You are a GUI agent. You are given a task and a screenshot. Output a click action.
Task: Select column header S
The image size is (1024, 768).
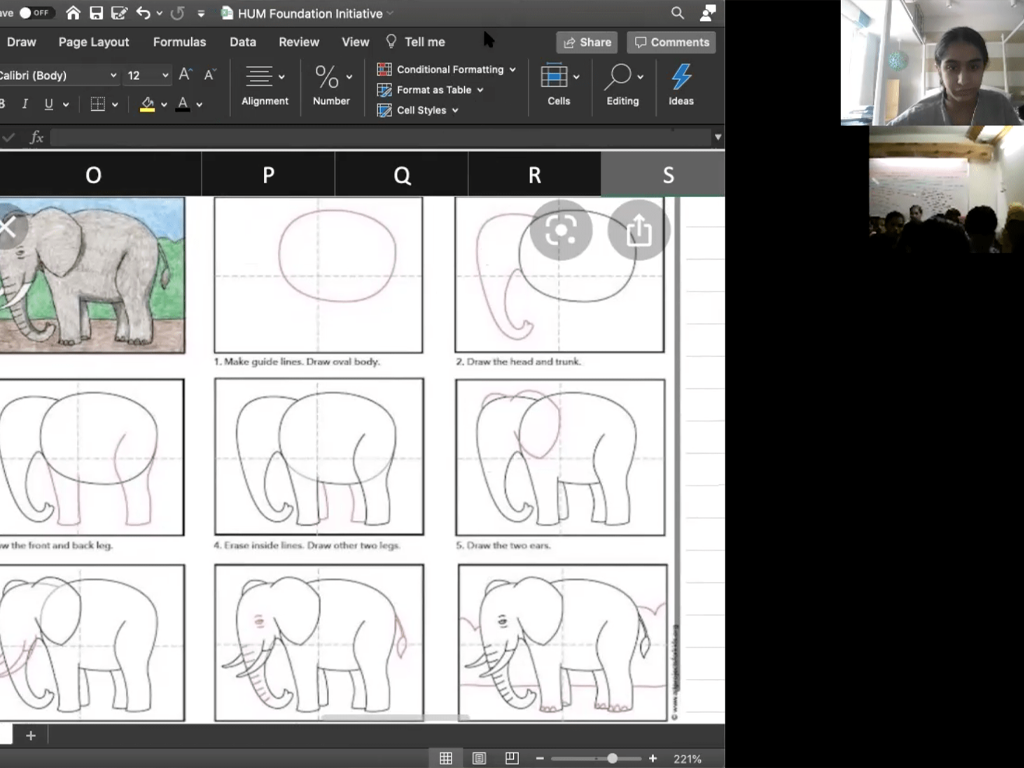tap(663, 174)
